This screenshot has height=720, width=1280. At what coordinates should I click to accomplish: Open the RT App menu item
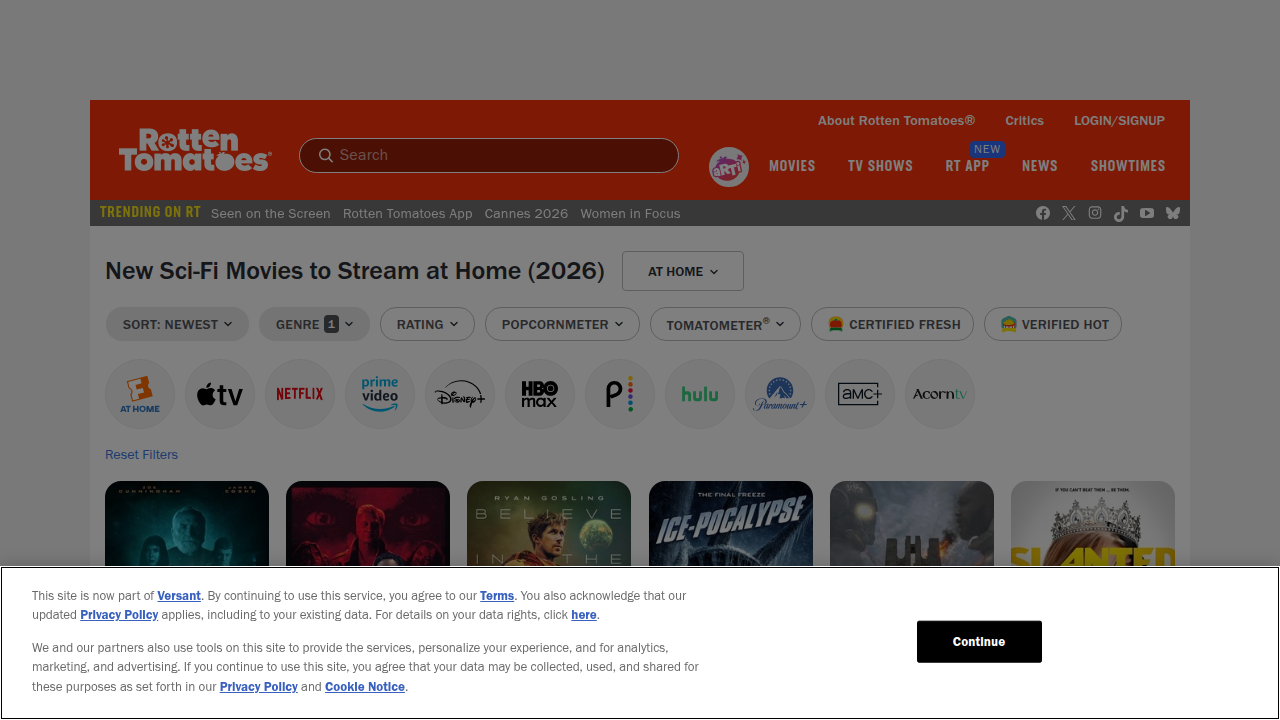(x=967, y=166)
